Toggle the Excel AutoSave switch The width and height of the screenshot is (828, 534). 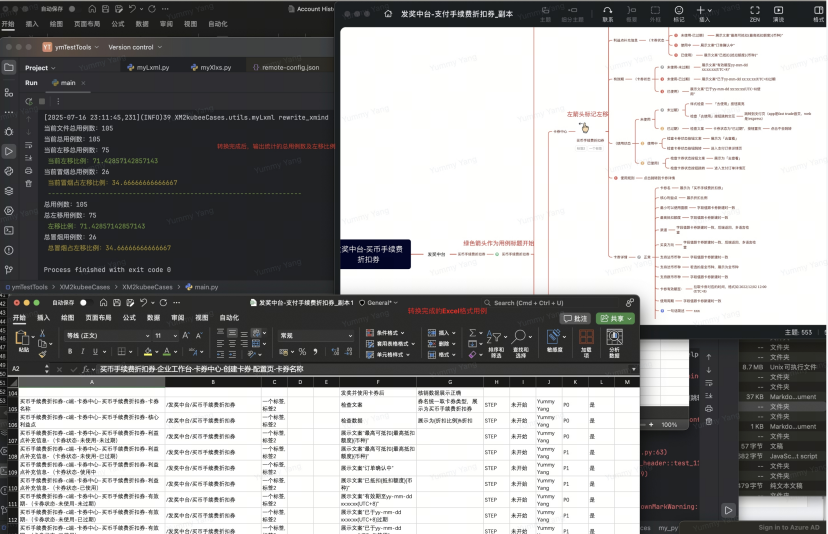pos(88,302)
